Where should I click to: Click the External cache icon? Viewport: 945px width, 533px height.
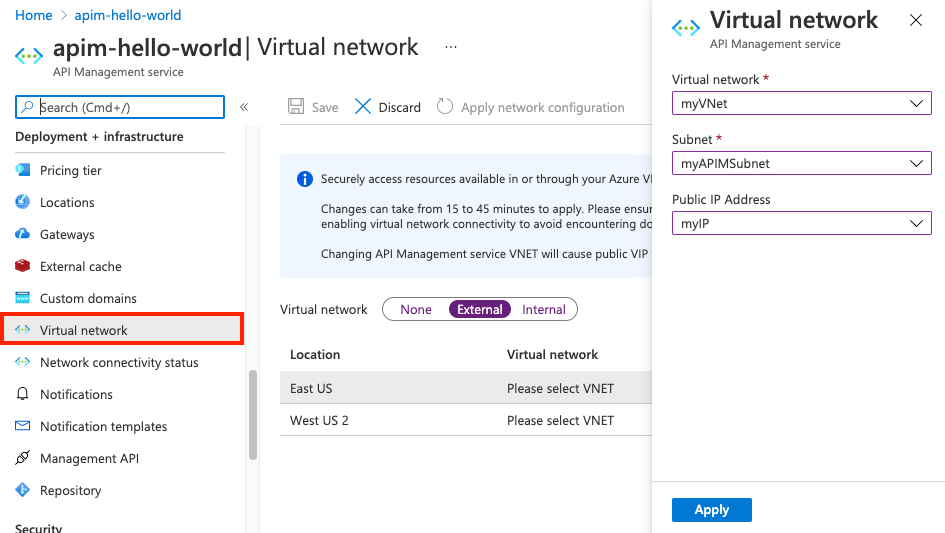(23, 266)
